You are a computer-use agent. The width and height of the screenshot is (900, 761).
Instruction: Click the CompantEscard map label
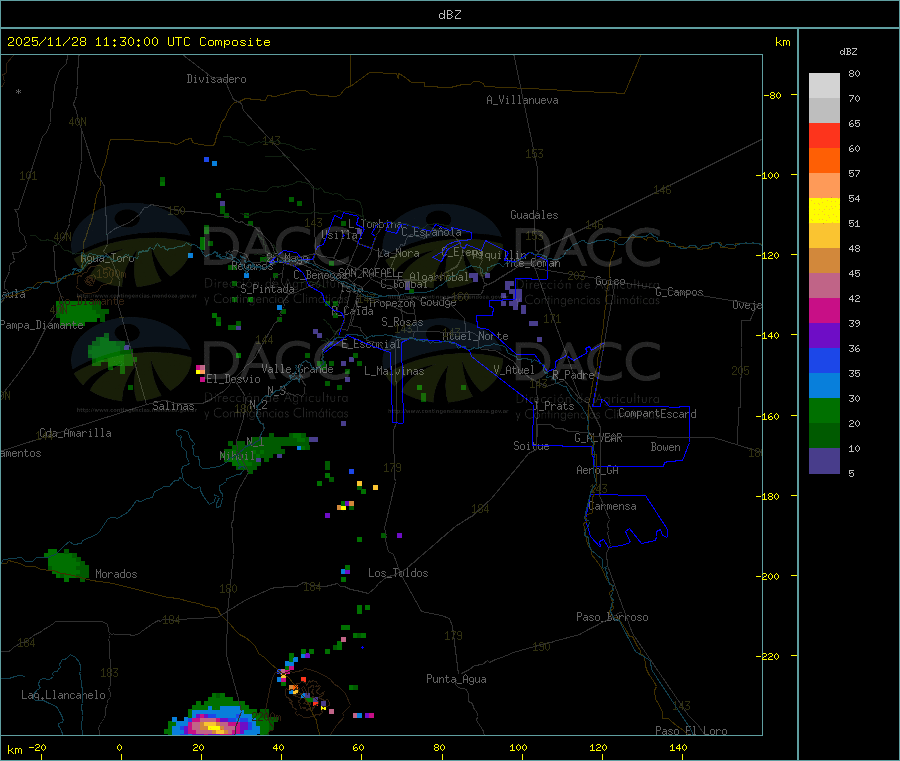[657, 414]
